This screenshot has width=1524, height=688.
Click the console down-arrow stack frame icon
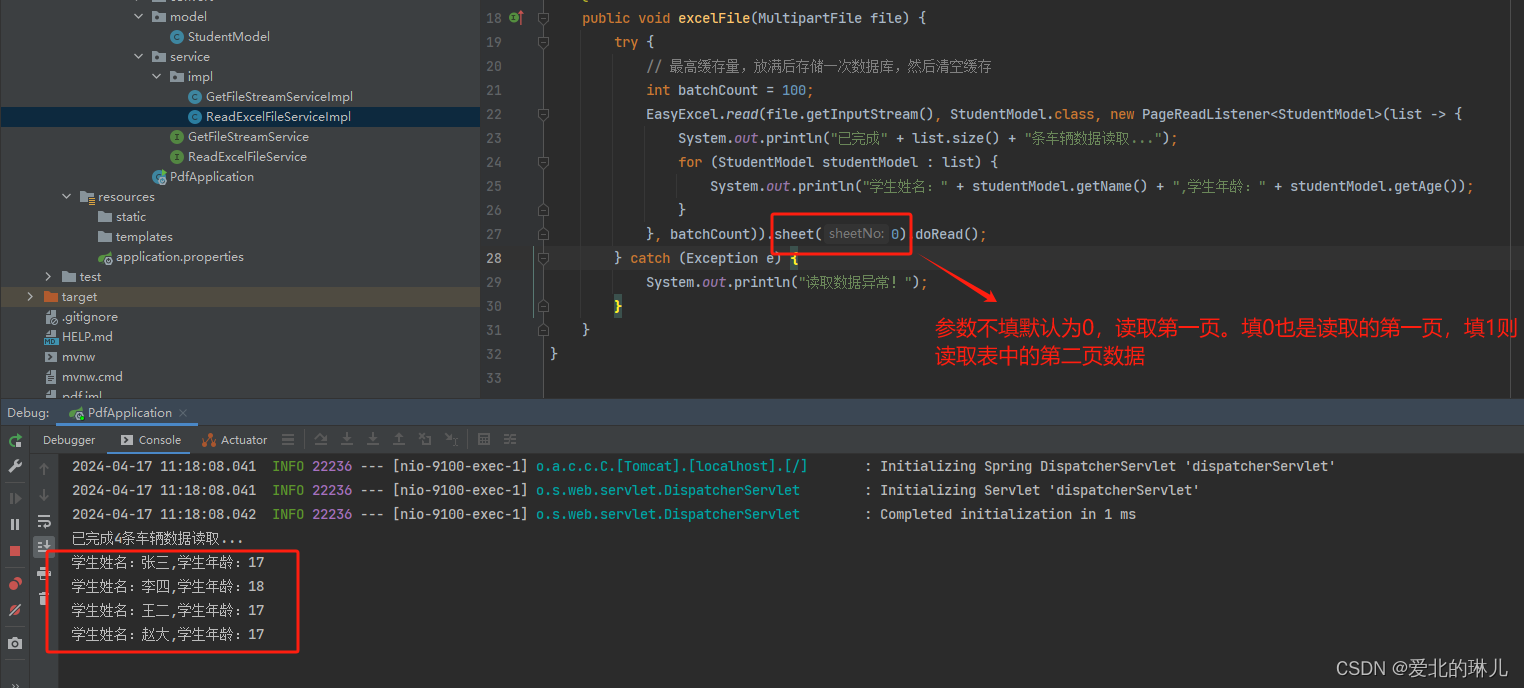44,494
